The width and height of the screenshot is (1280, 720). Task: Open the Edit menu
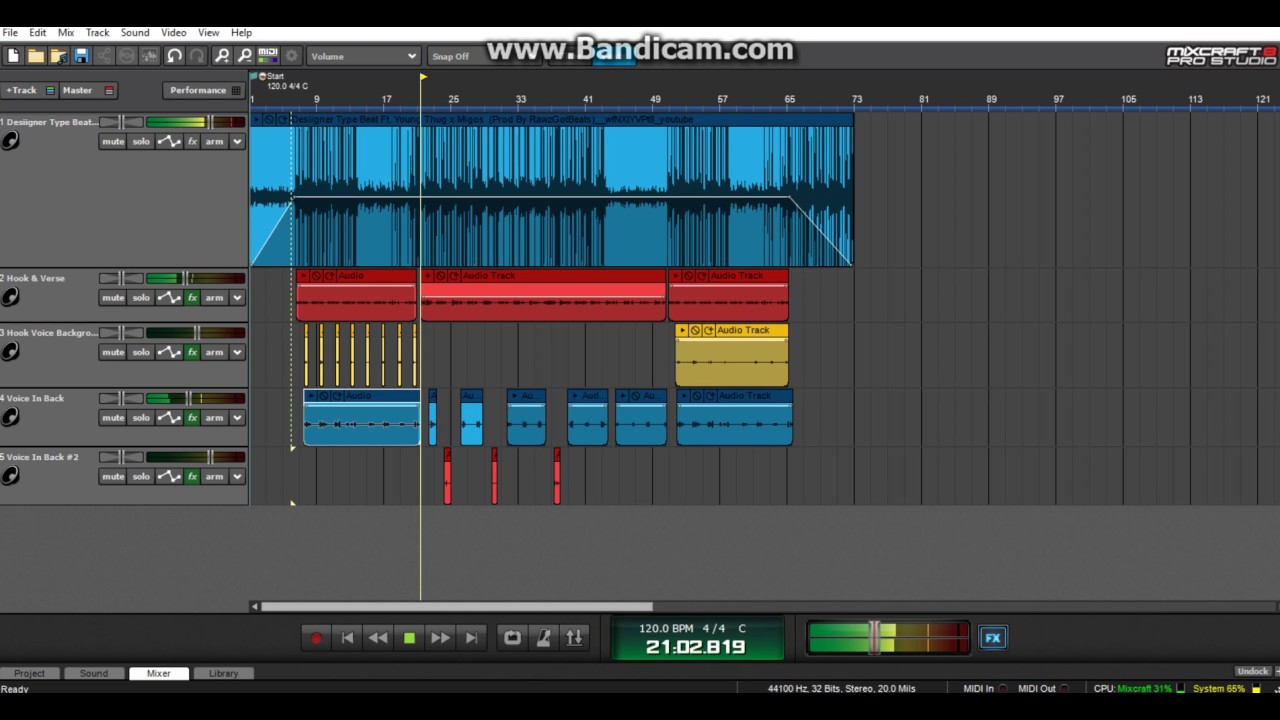click(x=37, y=32)
